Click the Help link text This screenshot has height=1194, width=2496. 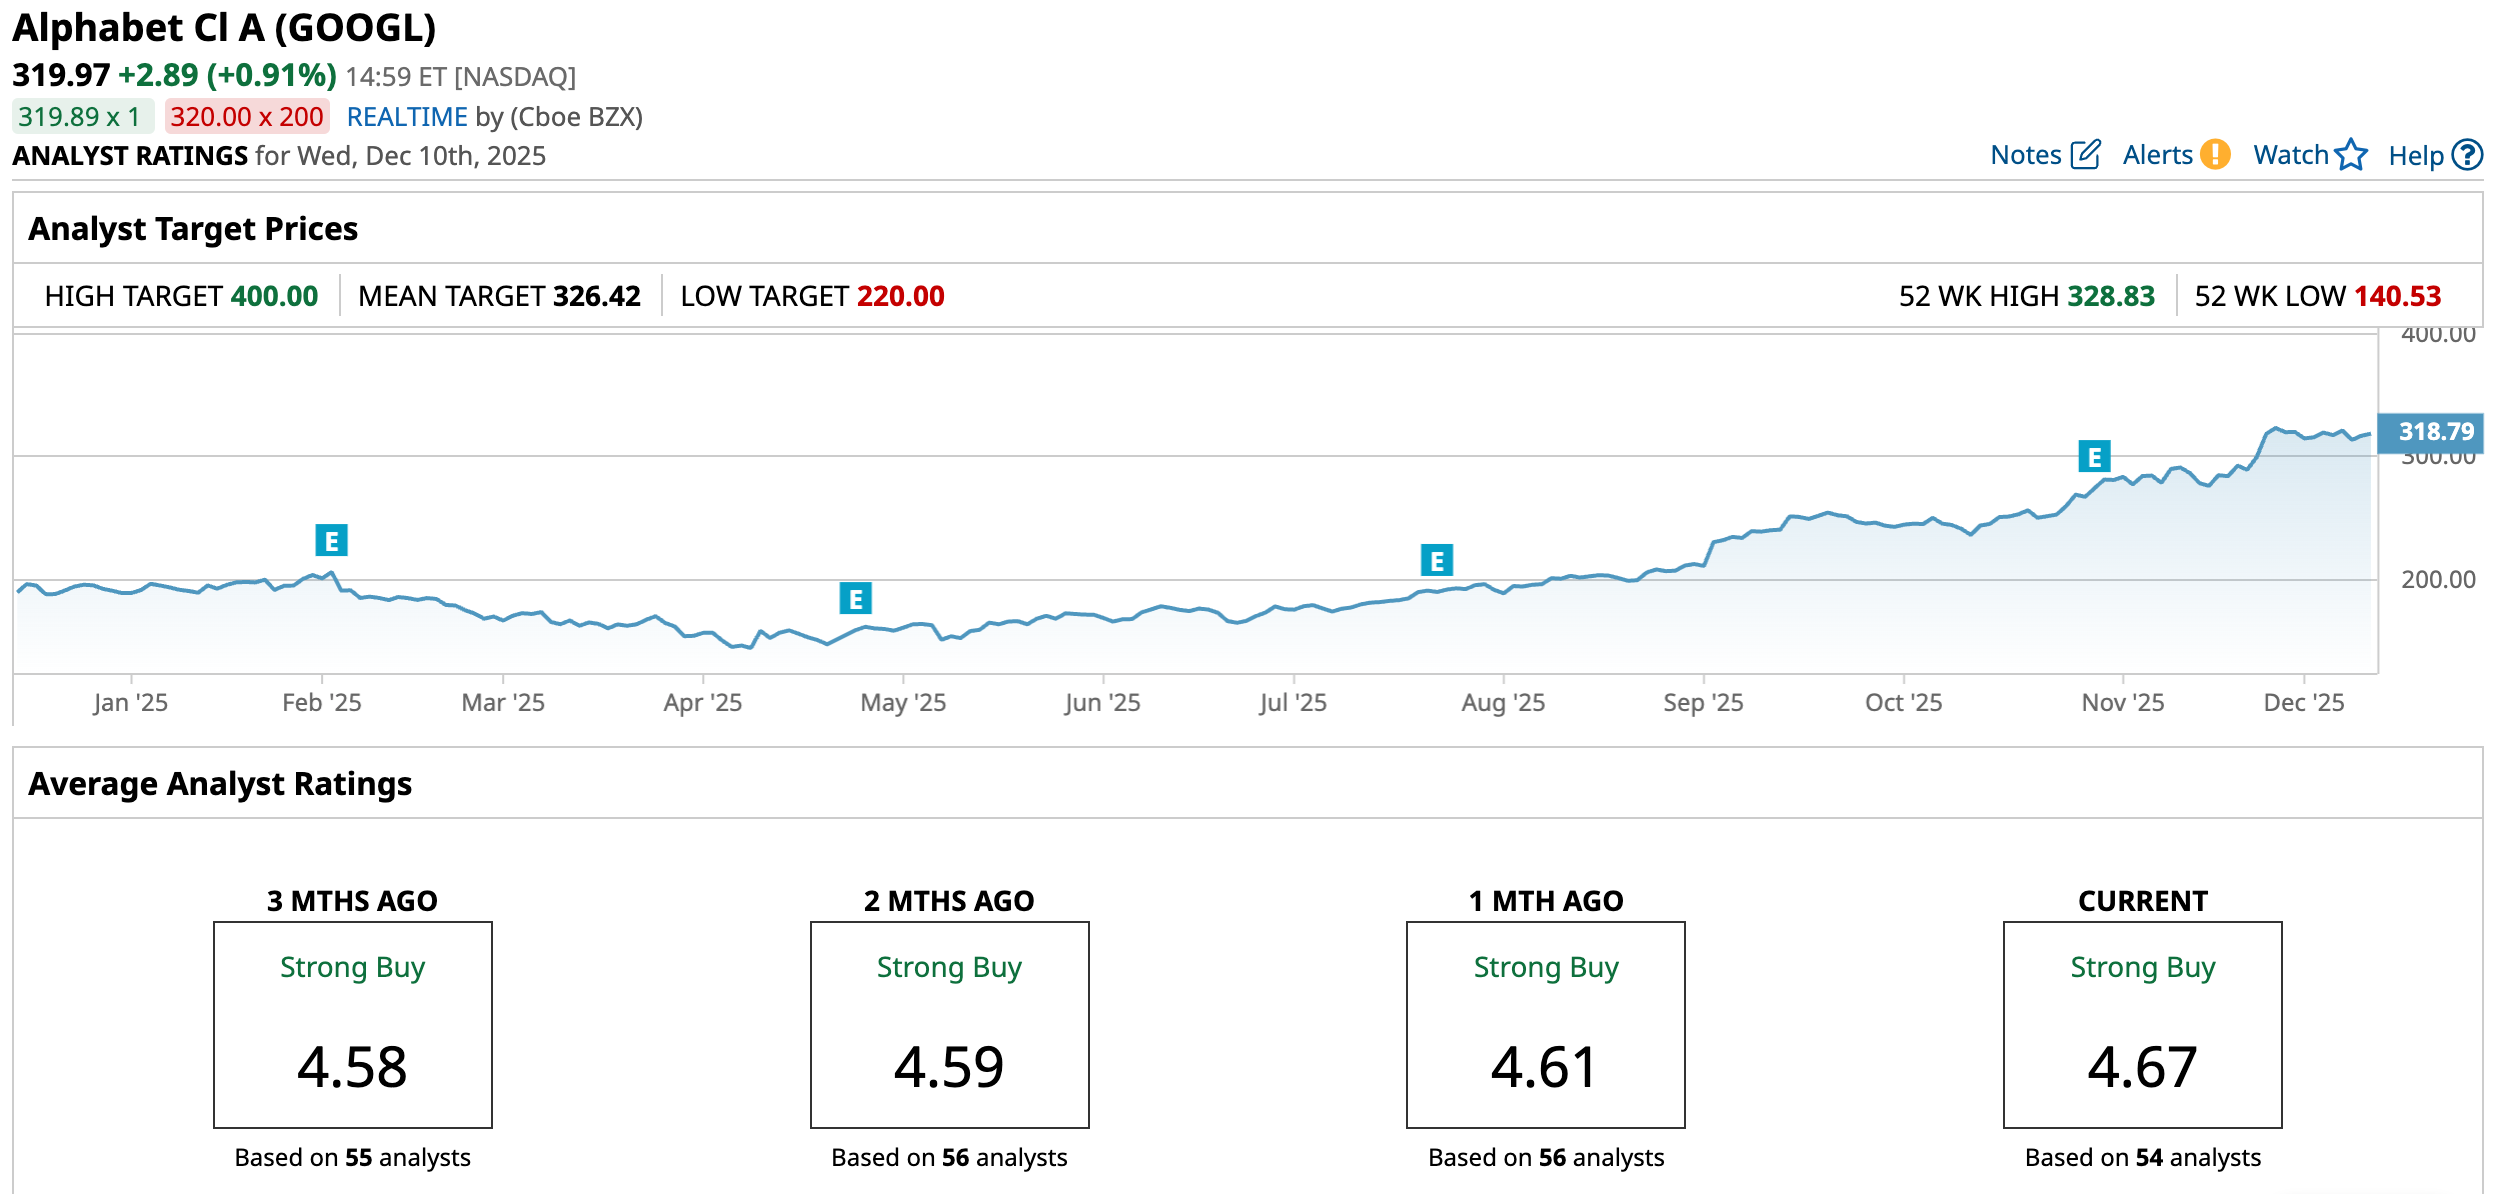[x=2416, y=156]
